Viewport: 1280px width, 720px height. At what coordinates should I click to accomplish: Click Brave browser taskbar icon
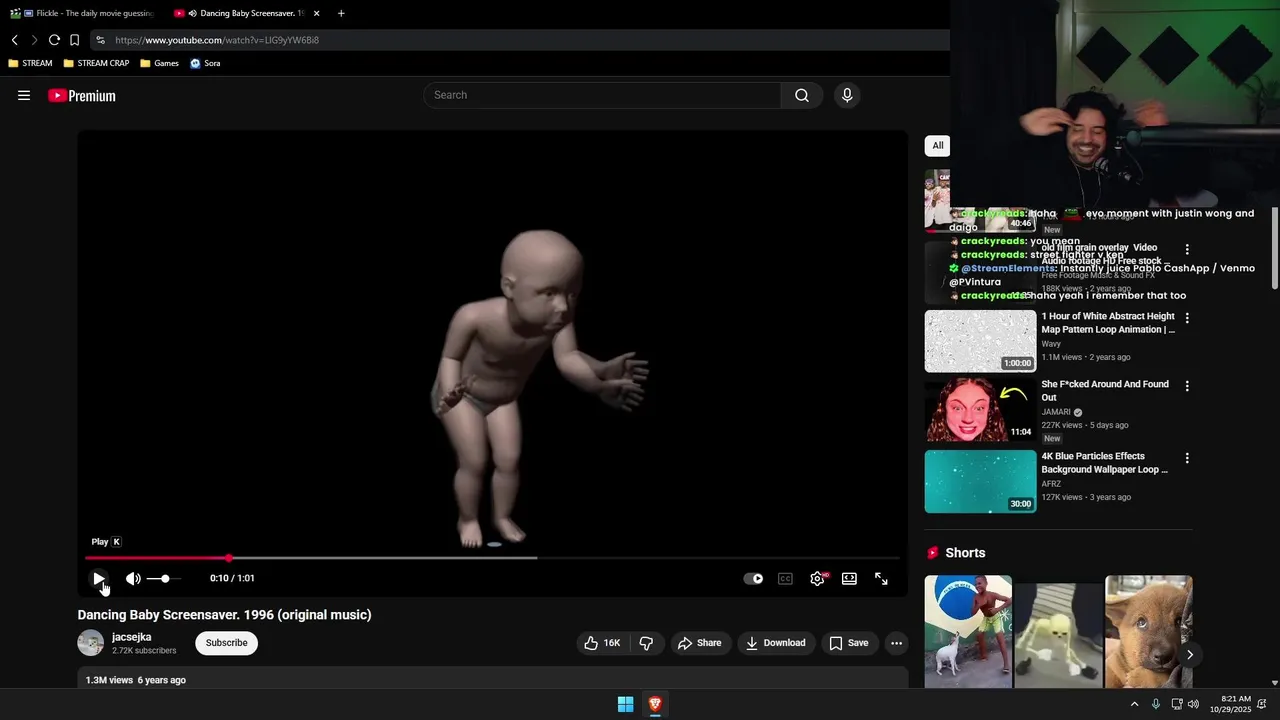point(655,704)
